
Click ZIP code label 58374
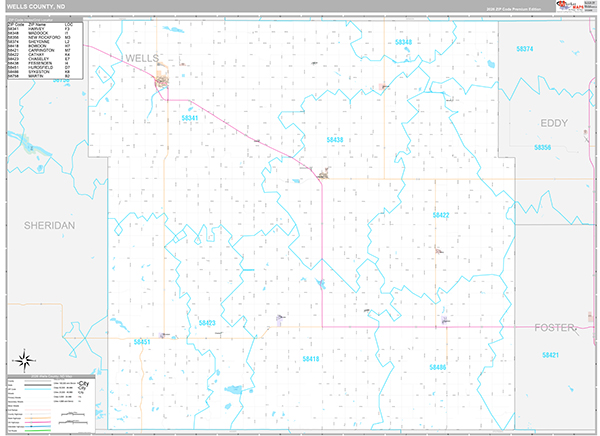point(525,49)
